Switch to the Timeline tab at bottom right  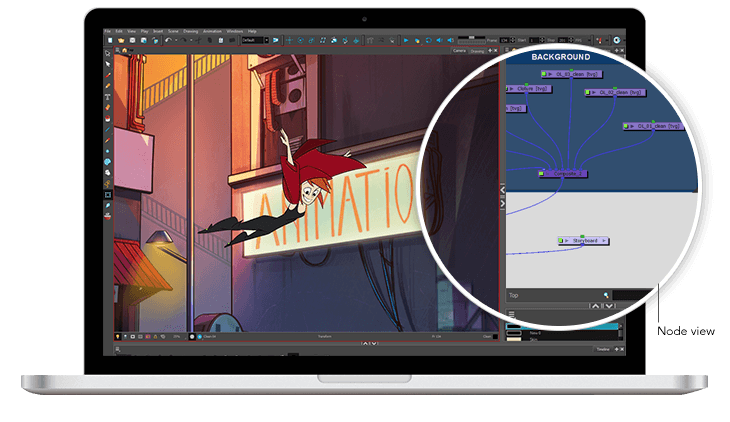click(603, 349)
